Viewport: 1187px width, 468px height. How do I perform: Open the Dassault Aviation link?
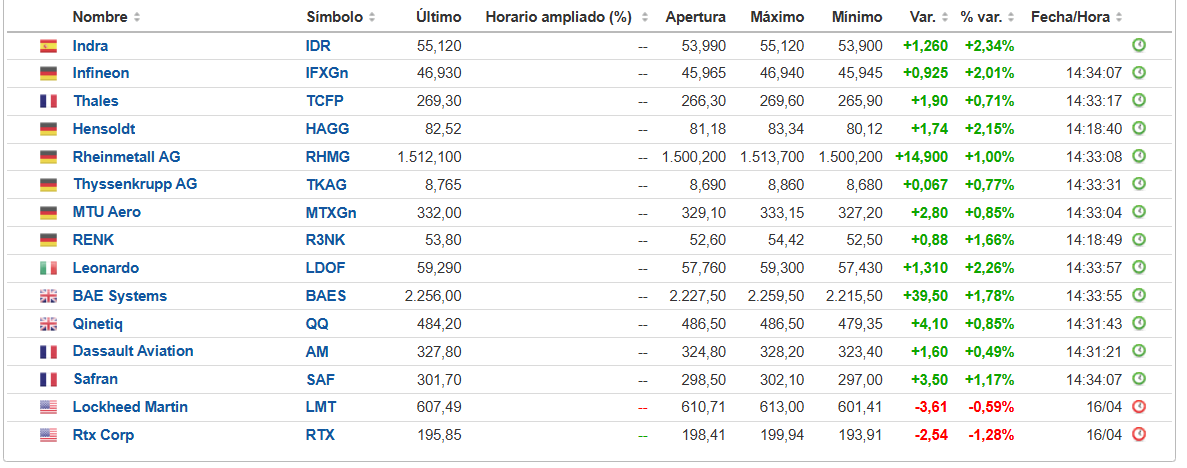pyautogui.click(x=132, y=351)
